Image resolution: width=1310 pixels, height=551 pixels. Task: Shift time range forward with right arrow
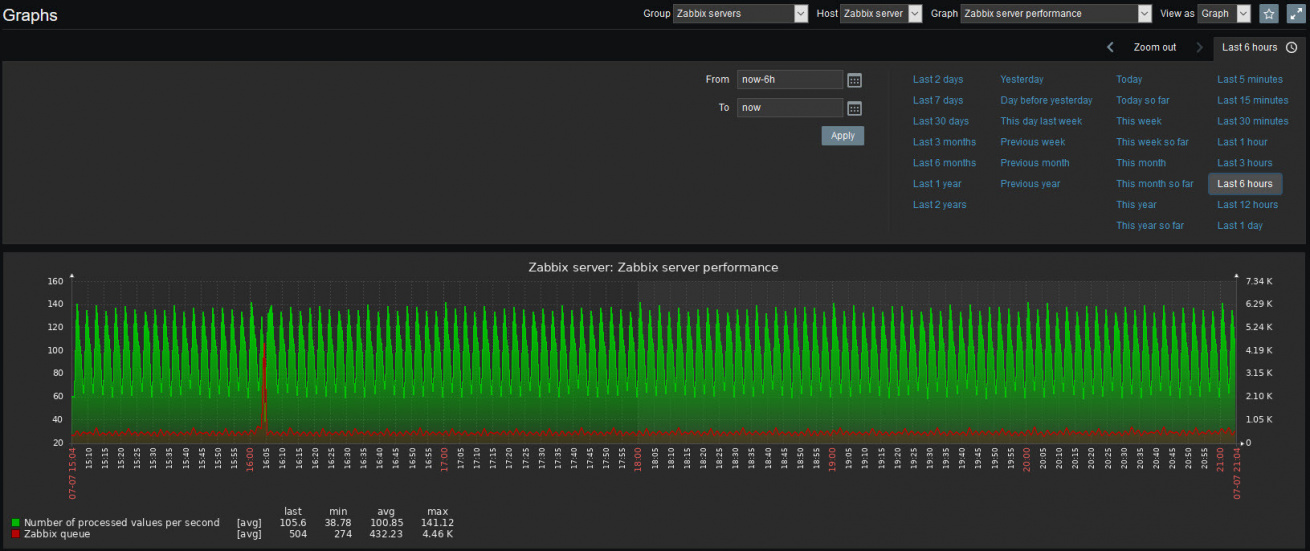coord(1200,47)
